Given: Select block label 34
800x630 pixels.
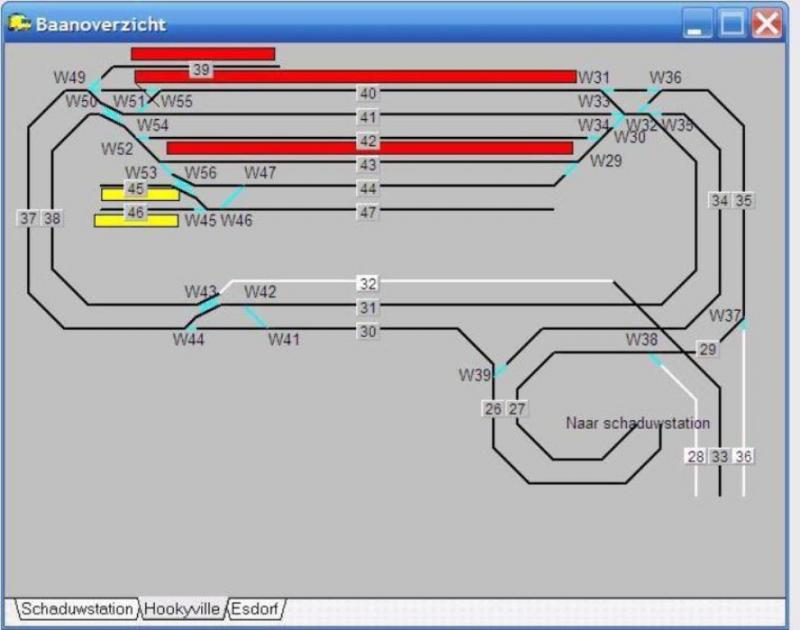Looking at the screenshot, I should (x=719, y=200).
